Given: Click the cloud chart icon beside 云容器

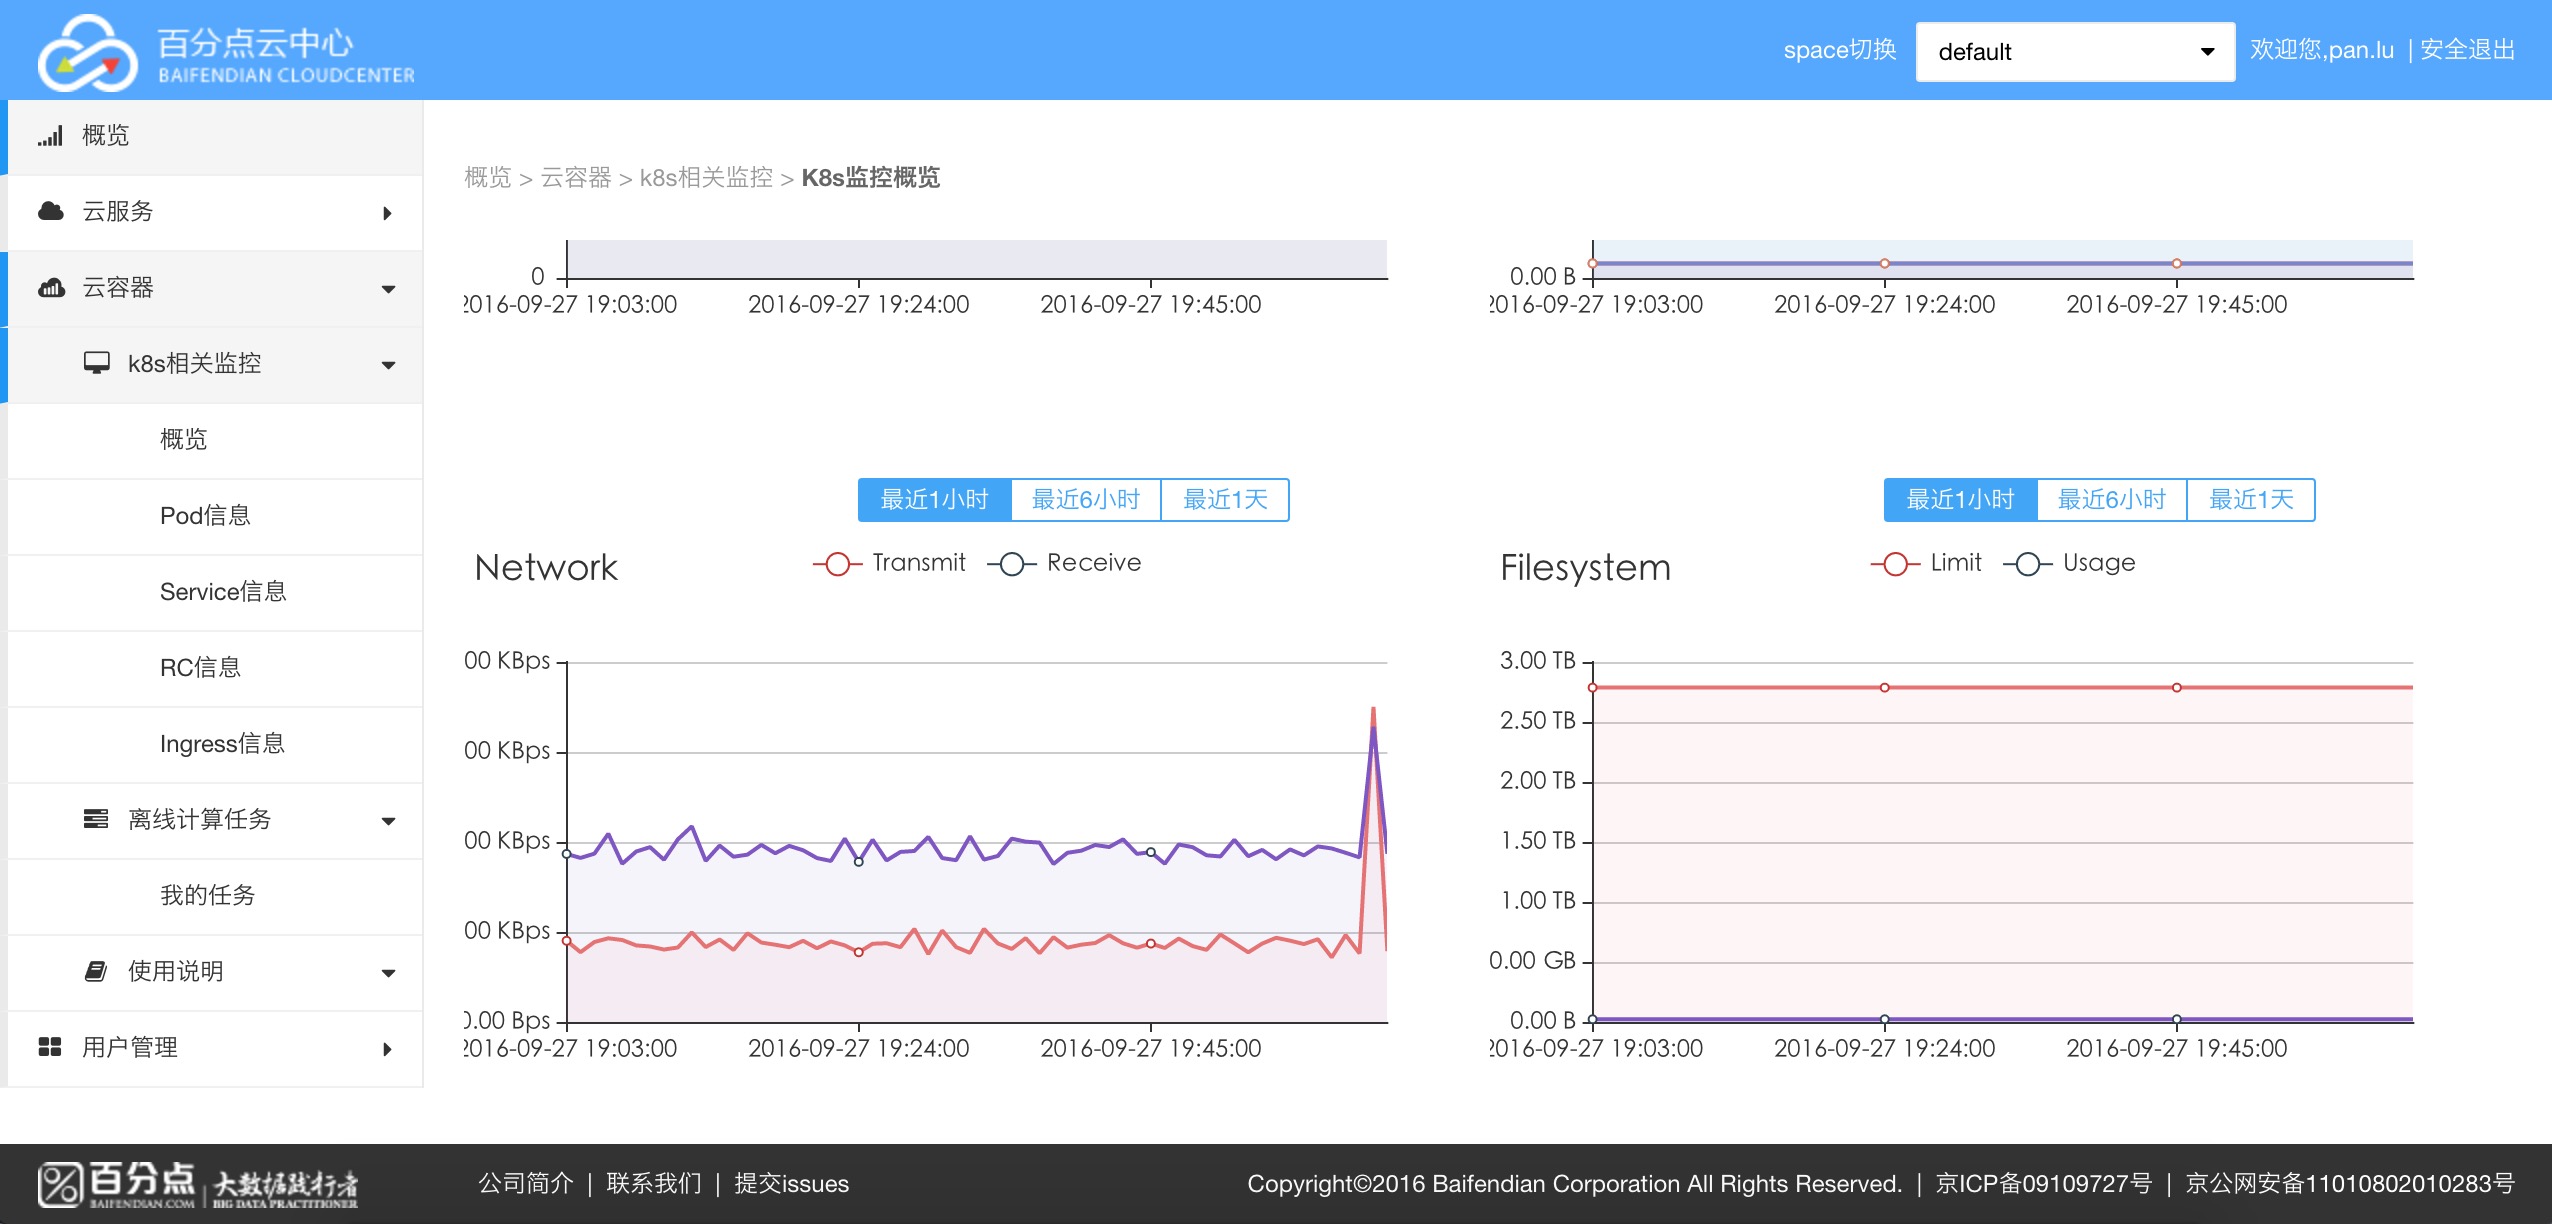Looking at the screenshot, I should click(51, 288).
